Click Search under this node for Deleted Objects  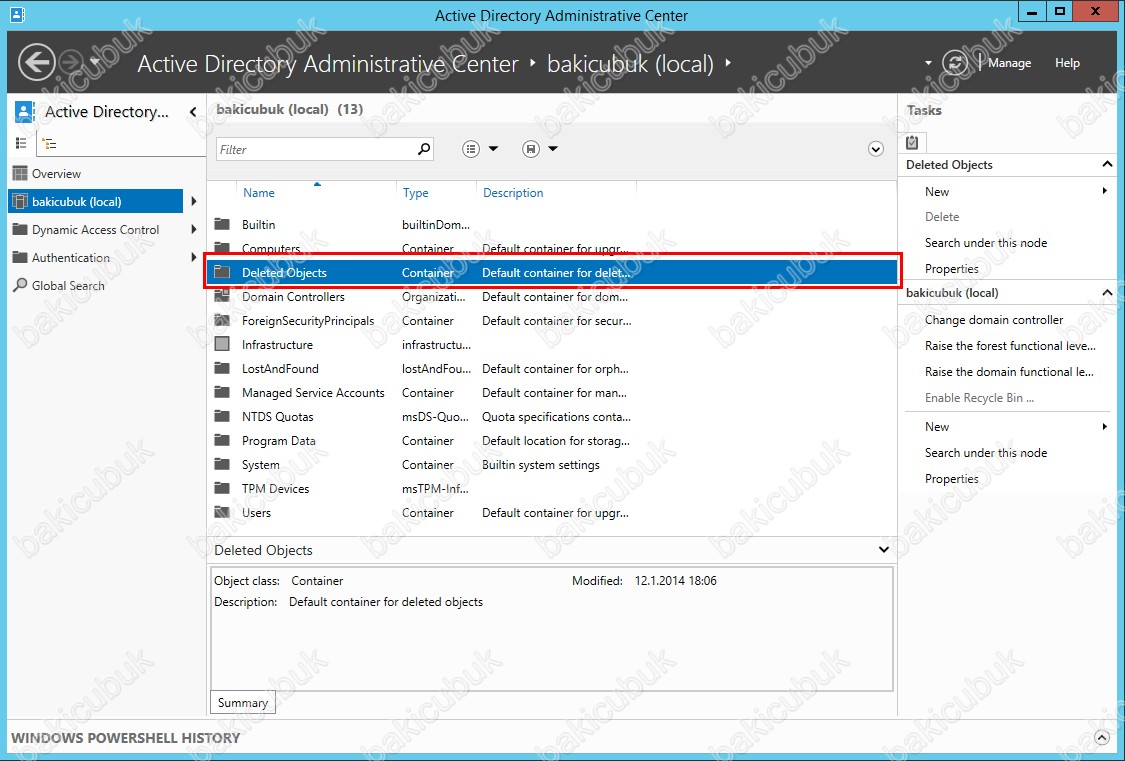[x=986, y=242]
